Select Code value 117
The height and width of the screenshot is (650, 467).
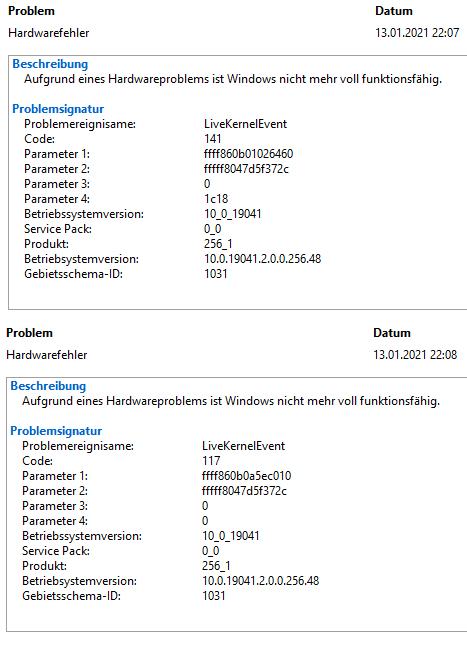pyautogui.click(x=211, y=461)
